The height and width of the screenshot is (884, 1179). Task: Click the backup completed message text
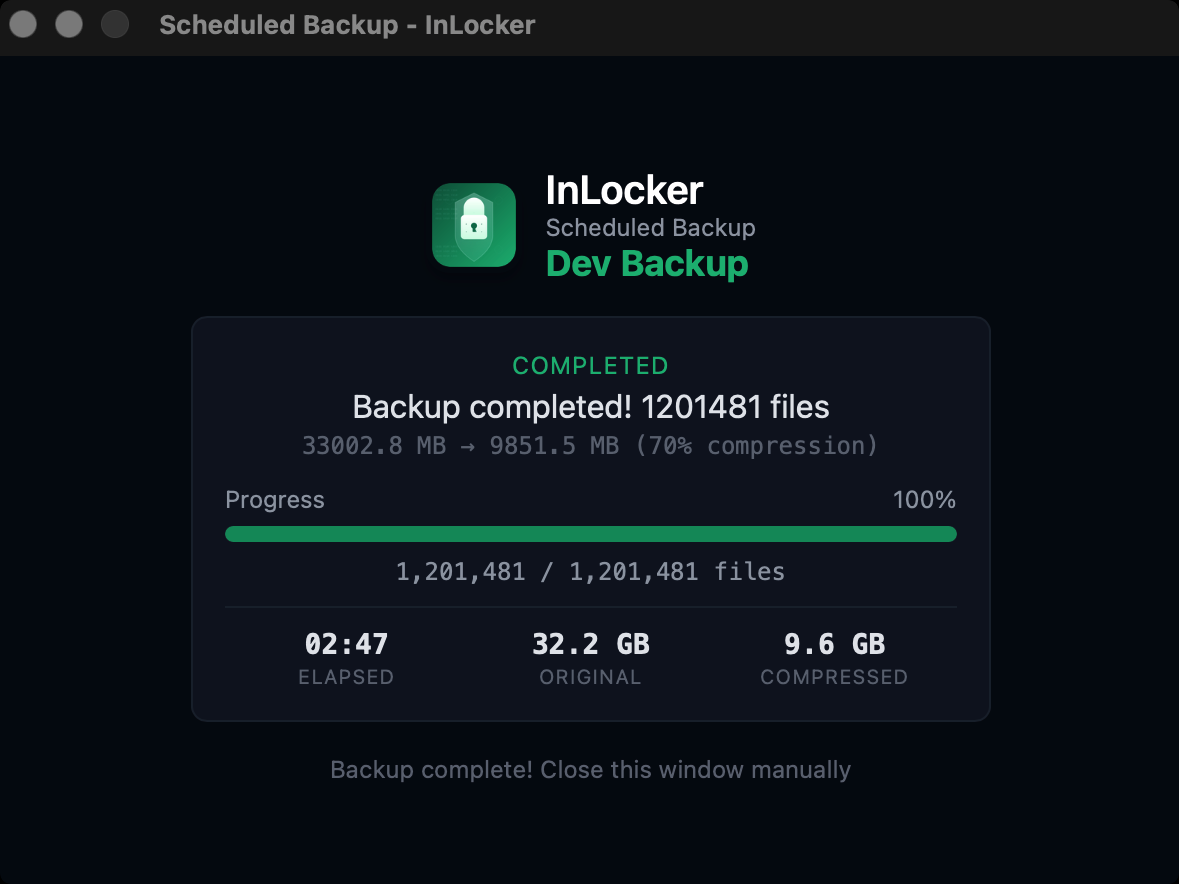pyautogui.click(x=590, y=407)
